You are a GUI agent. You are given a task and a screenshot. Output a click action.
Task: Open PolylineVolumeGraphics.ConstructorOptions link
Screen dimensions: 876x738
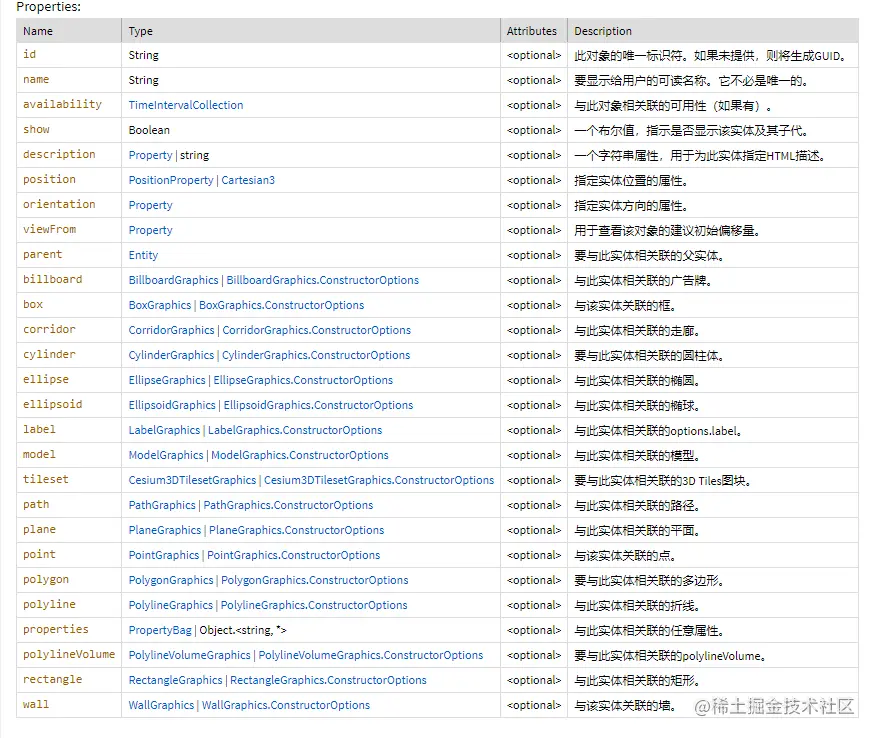371,655
